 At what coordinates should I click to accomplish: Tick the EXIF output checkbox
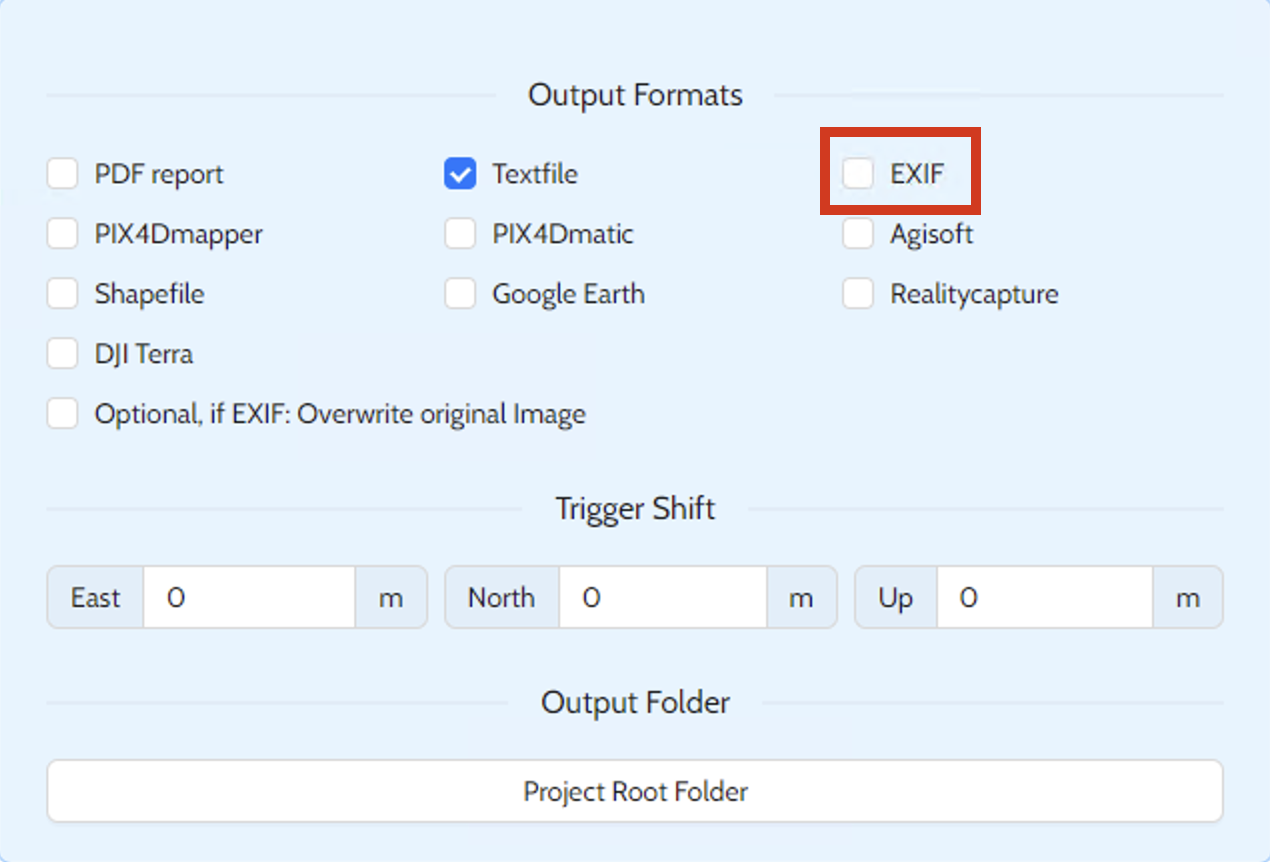pos(858,174)
